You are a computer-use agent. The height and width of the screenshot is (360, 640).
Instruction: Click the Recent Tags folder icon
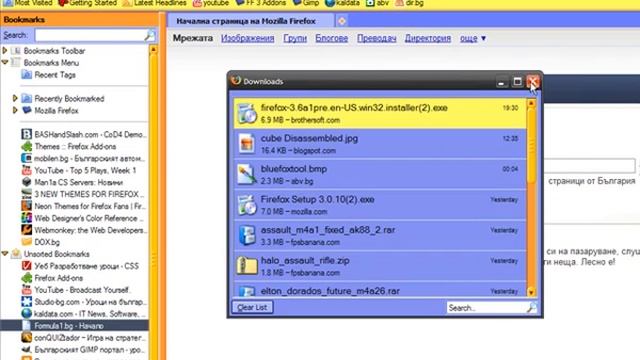tap(27, 75)
